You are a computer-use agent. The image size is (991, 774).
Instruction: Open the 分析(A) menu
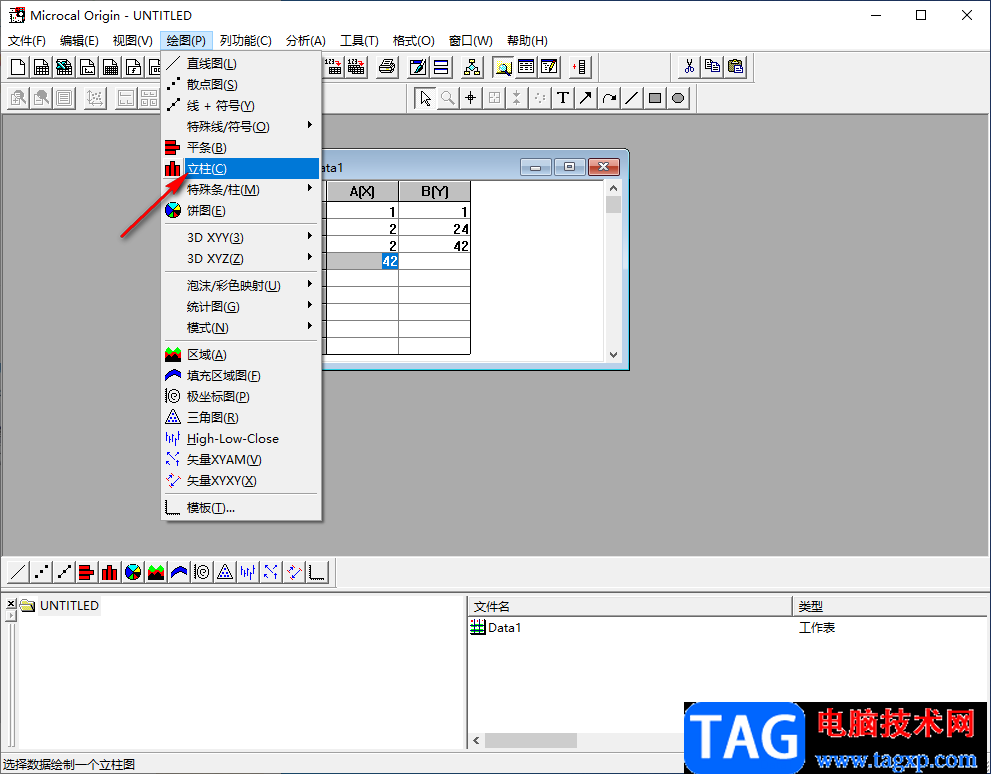click(x=305, y=40)
